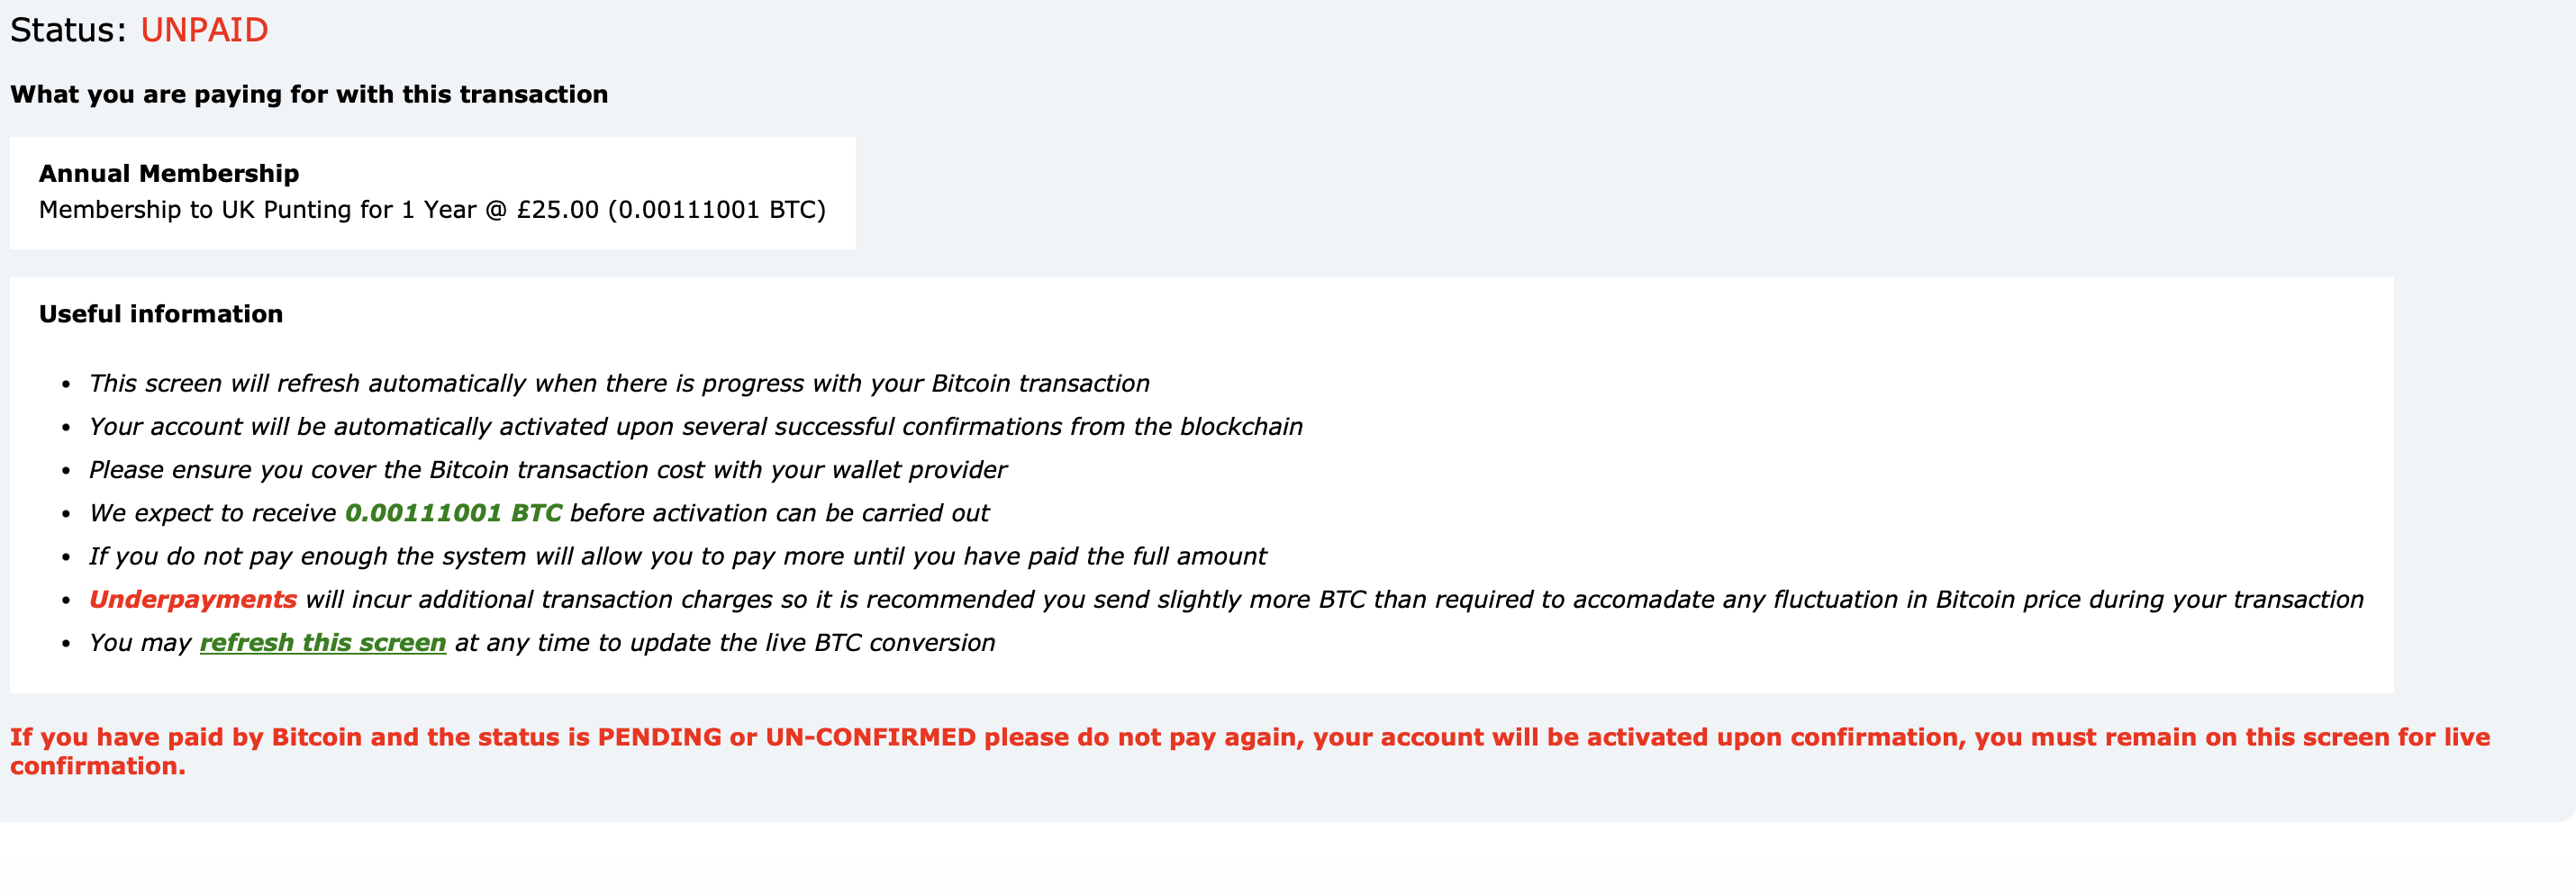Click the 'Useful information' heading

point(161,314)
